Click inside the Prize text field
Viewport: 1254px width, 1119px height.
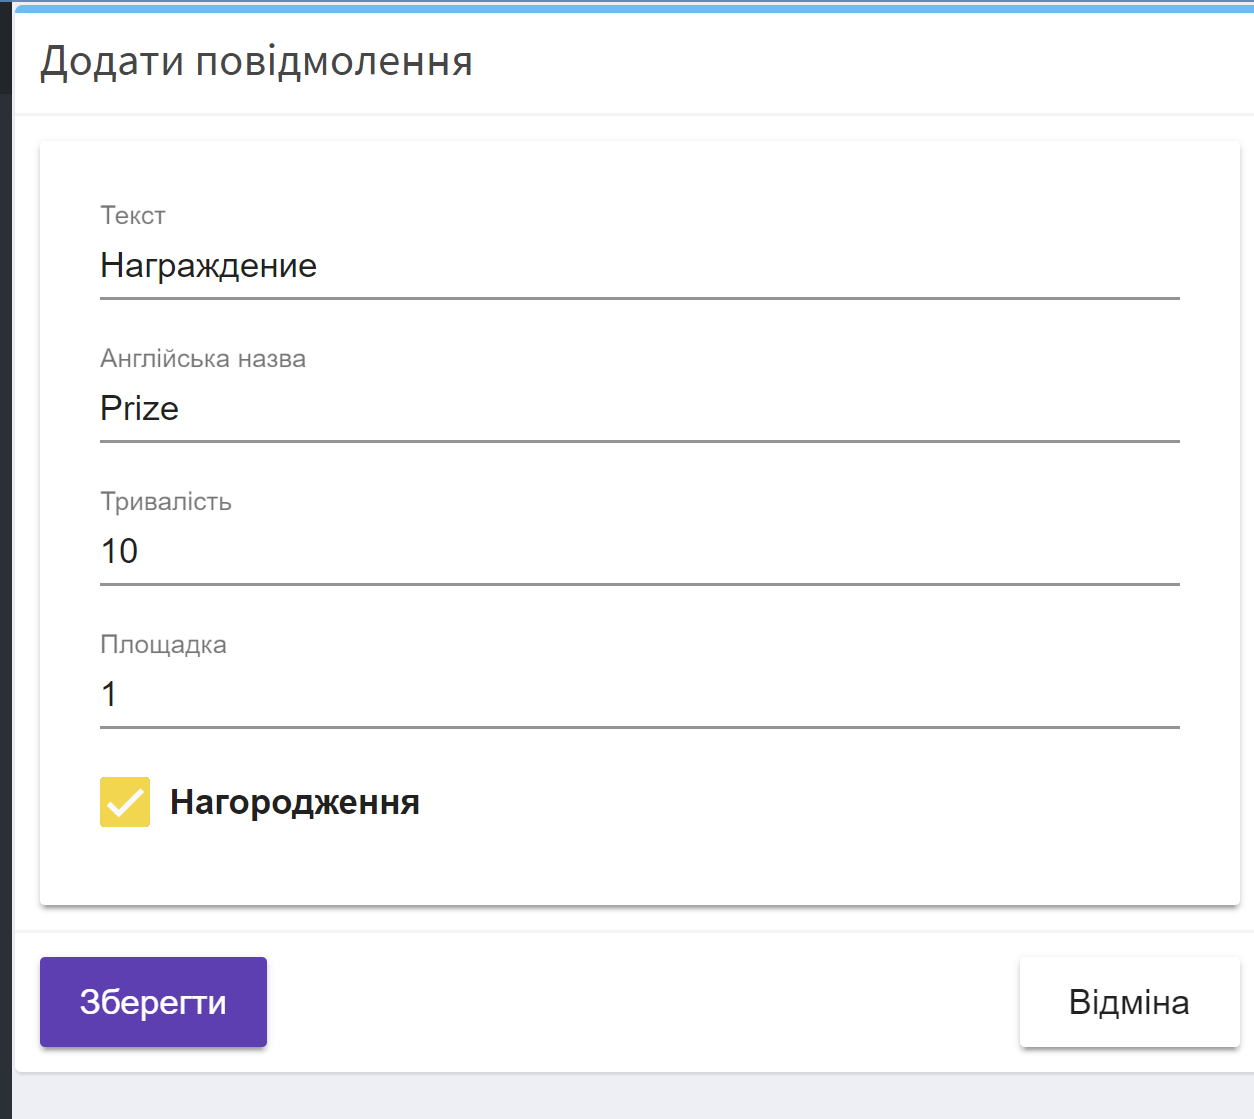(300, 408)
